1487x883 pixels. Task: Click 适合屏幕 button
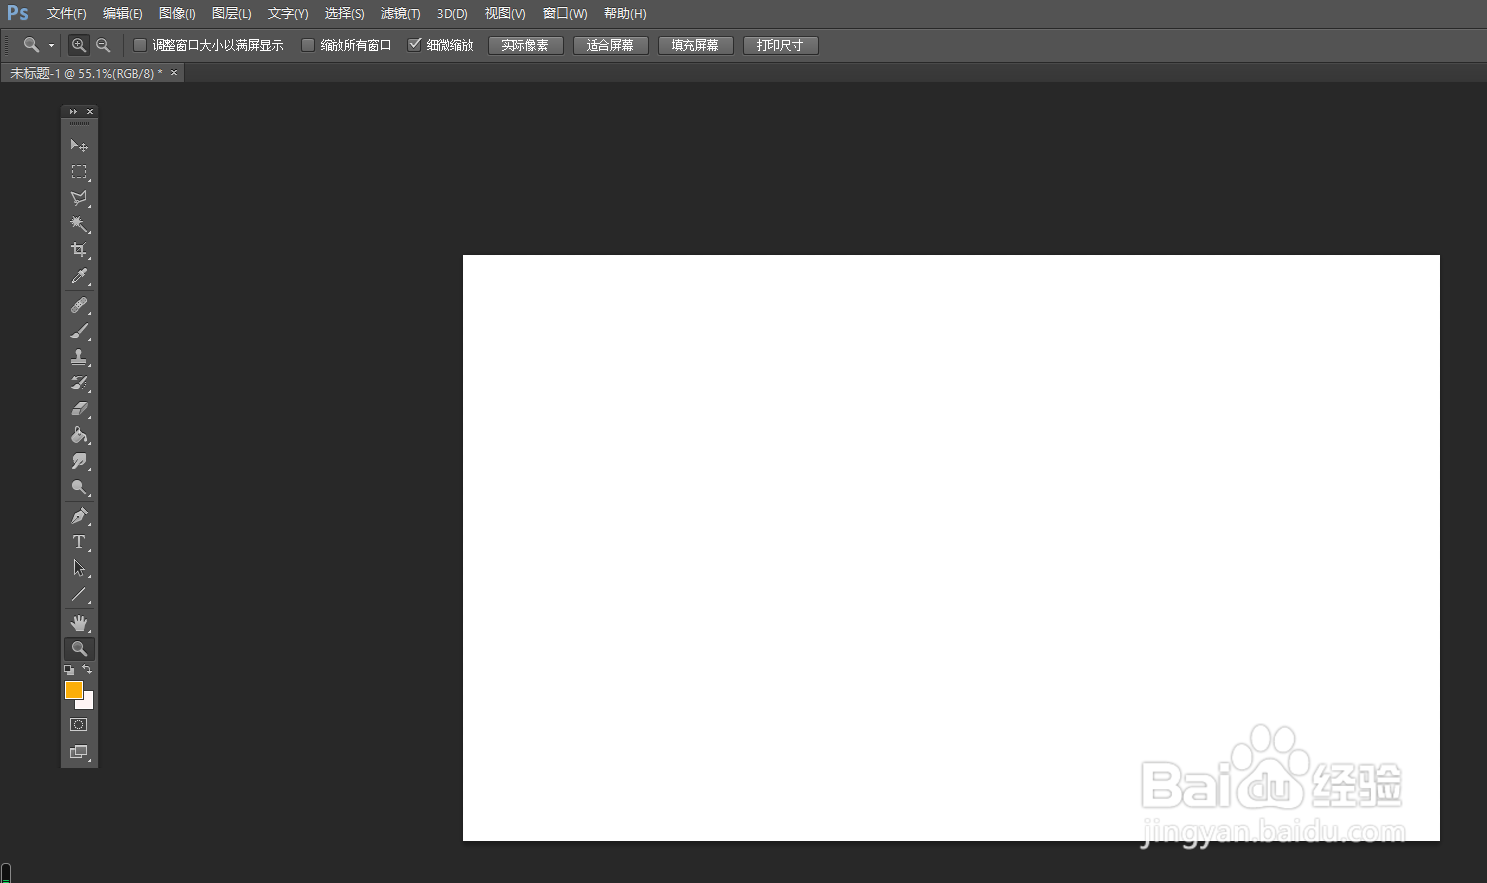(x=610, y=45)
